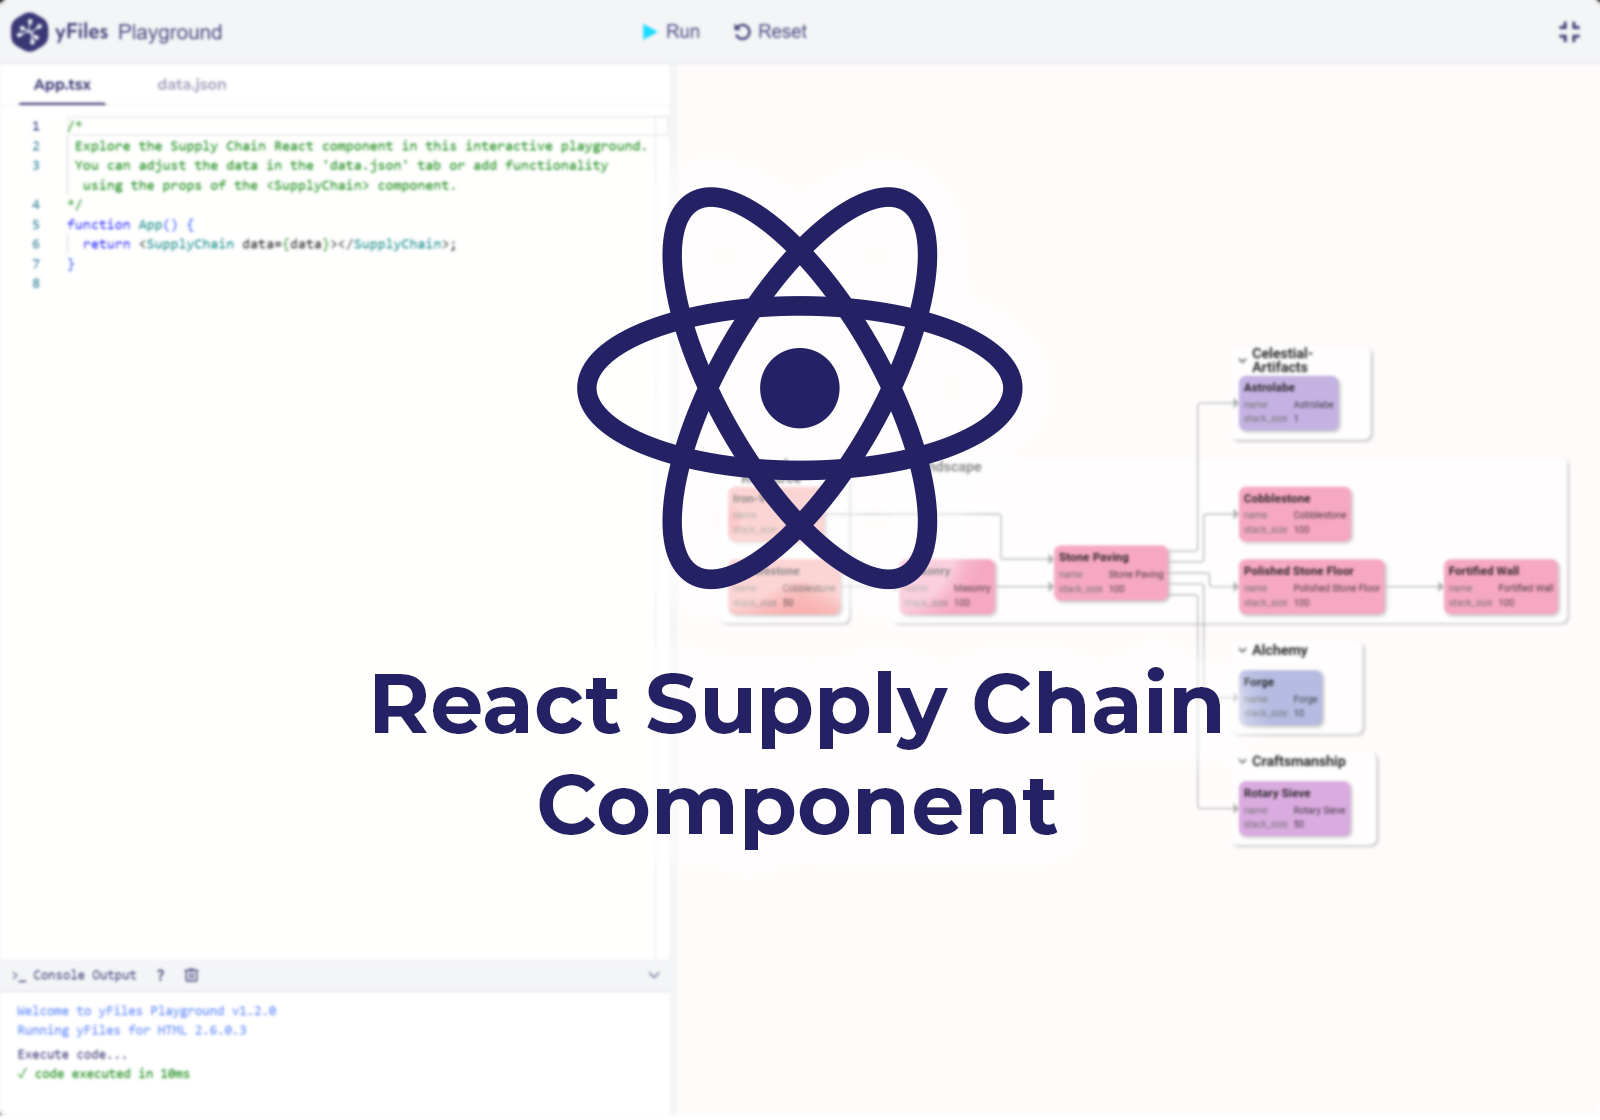Switch to the App.tsx tab
The height and width of the screenshot is (1120, 1600).
62,85
